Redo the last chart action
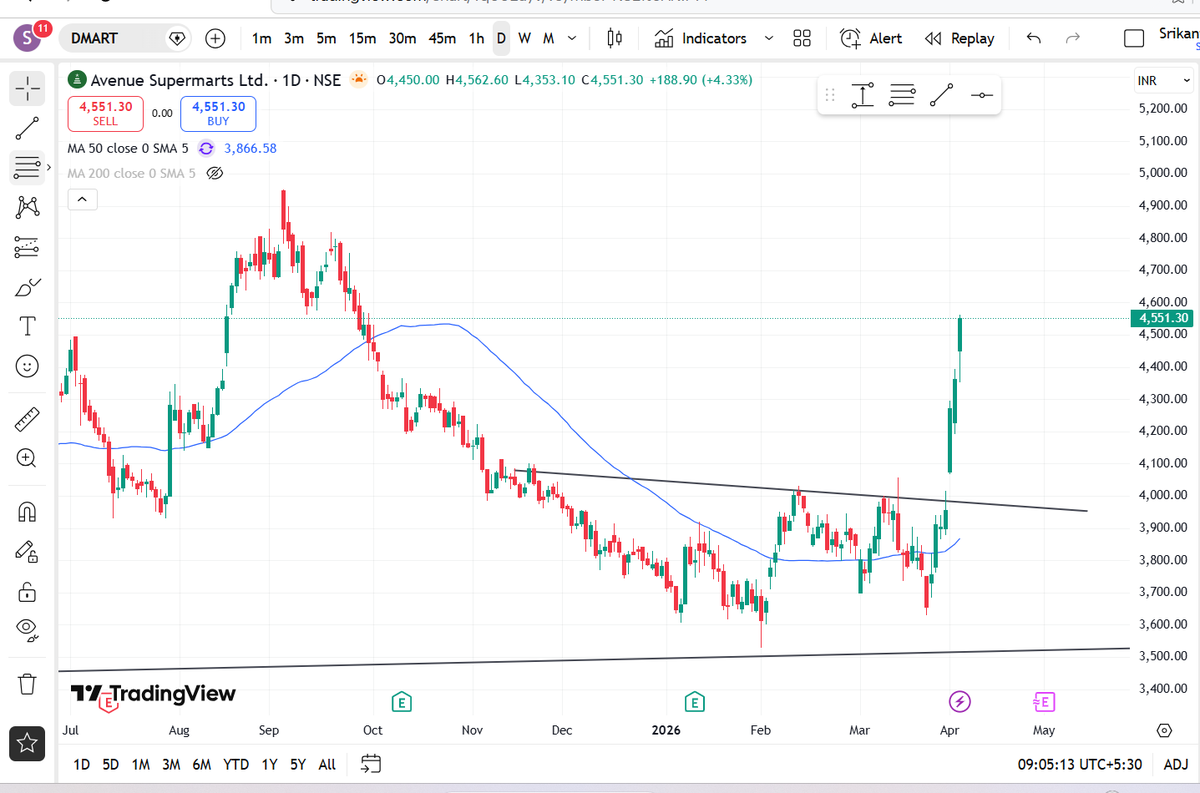The image size is (1200, 793). 1073,38
